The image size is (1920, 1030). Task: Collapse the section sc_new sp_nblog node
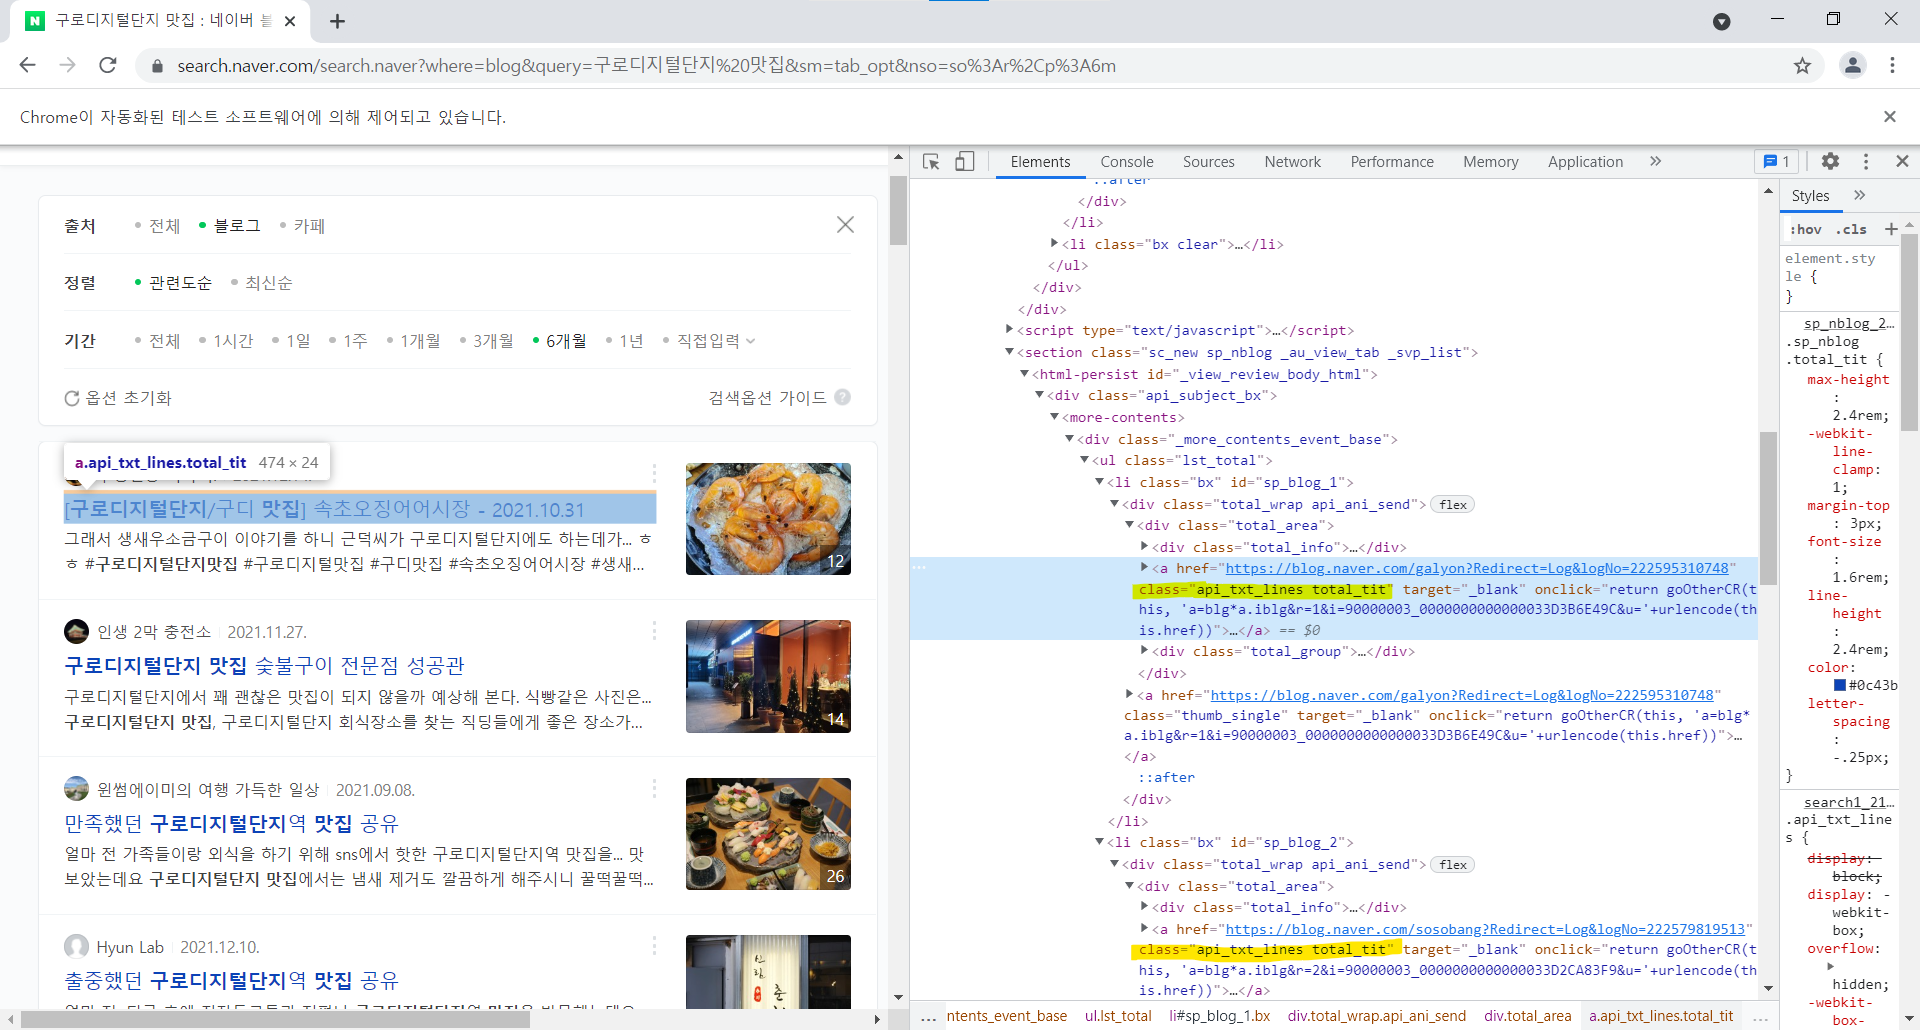pos(1010,351)
